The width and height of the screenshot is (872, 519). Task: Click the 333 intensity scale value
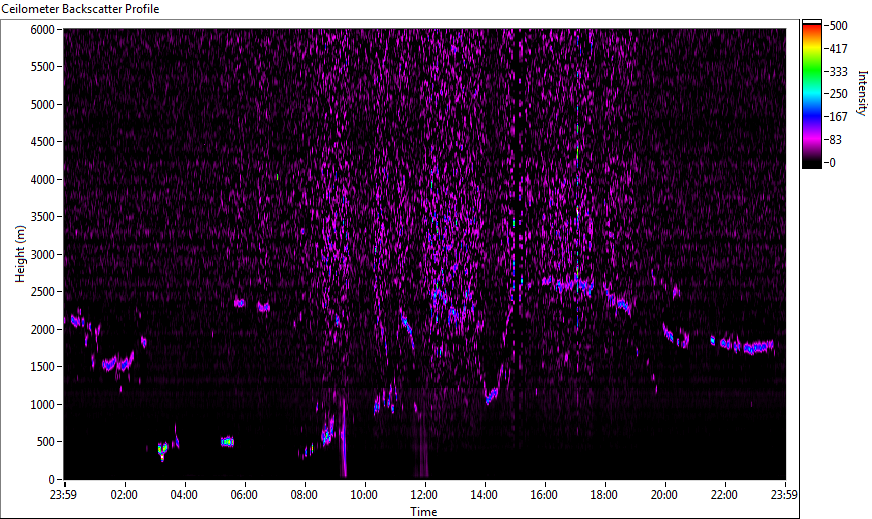pos(838,72)
